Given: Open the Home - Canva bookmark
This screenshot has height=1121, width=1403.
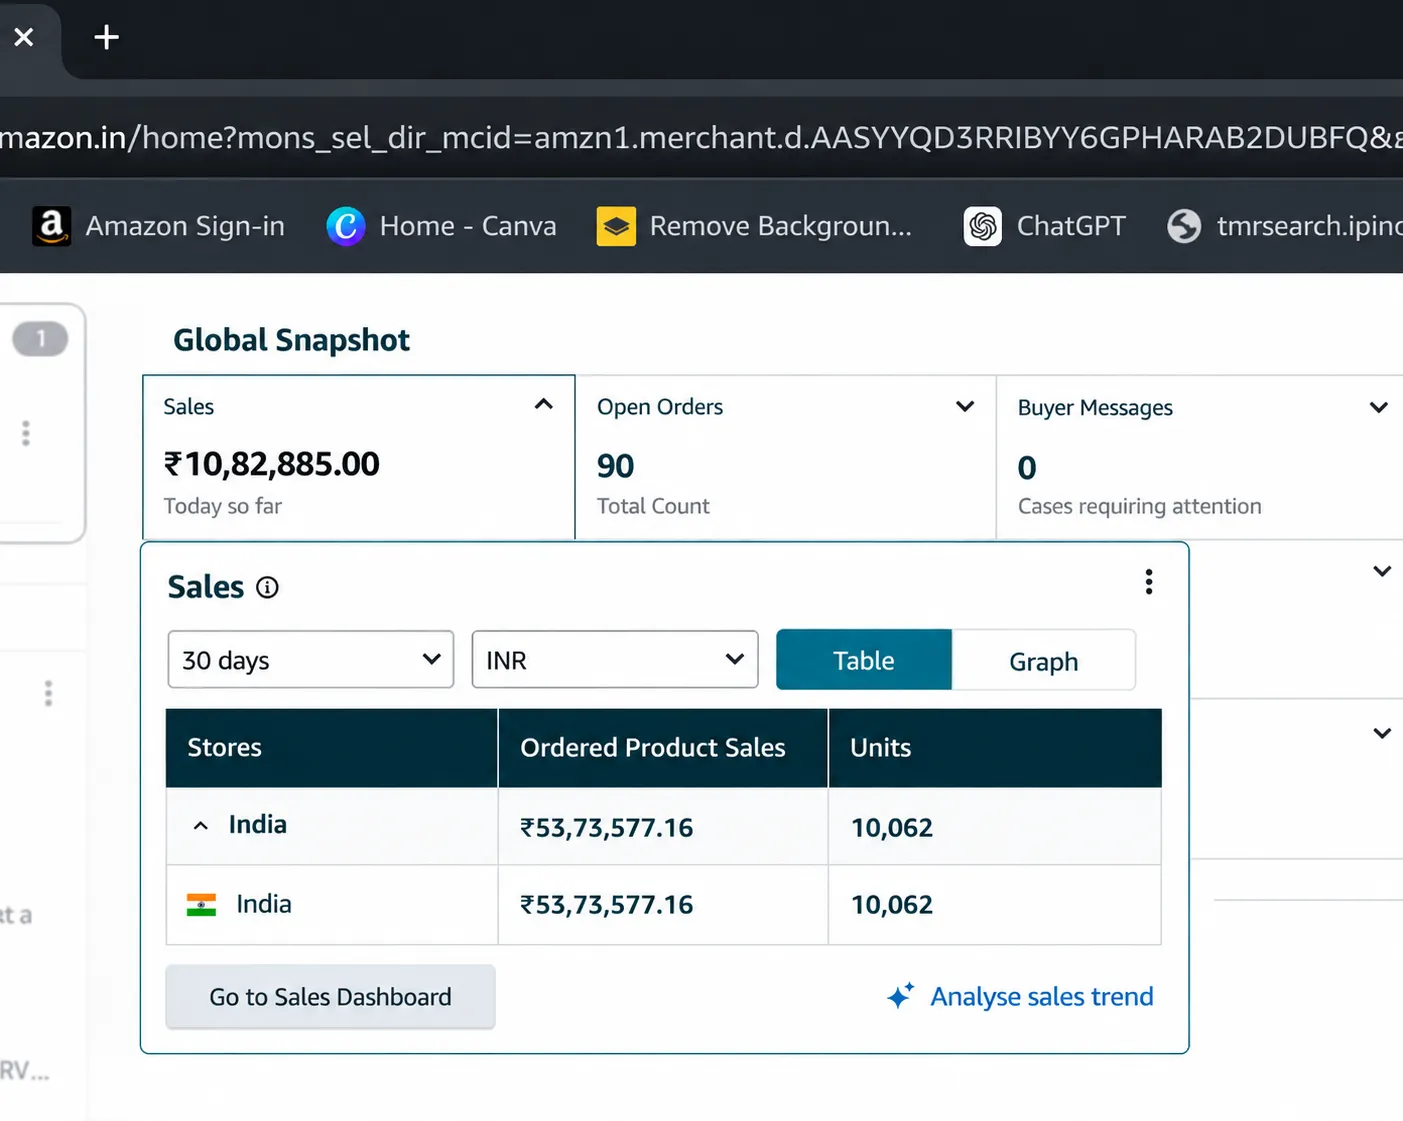Looking at the screenshot, I should click(441, 226).
